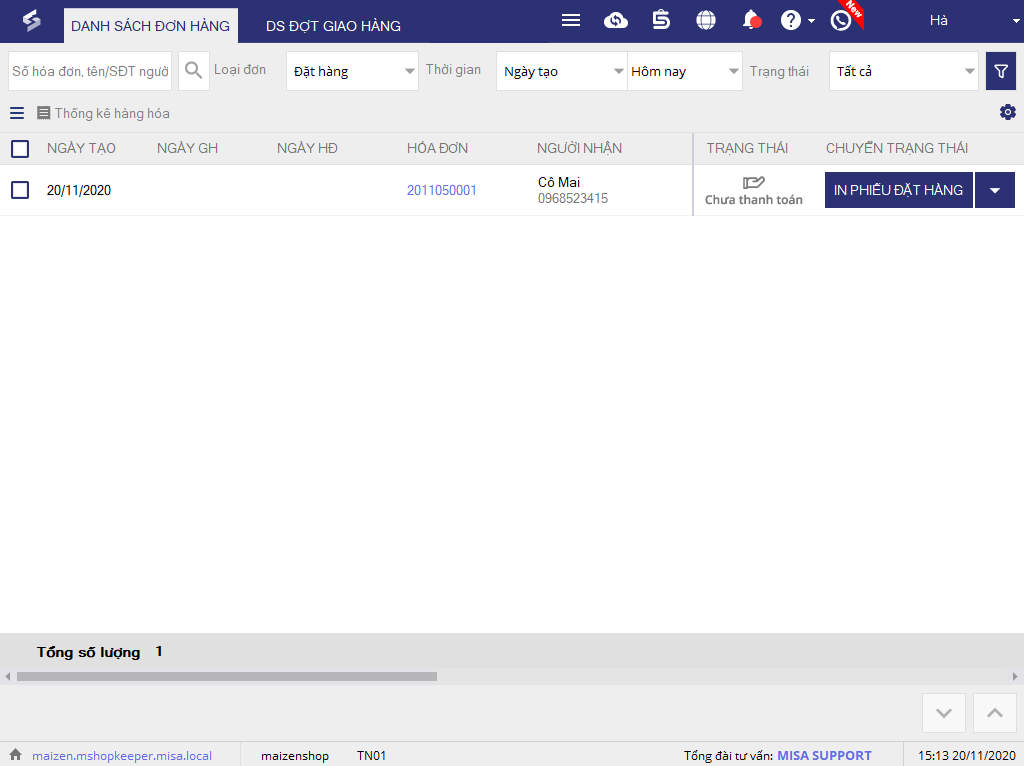Click the Ngày HĐ column header
The height and width of the screenshot is (766, 1024).
(307, 148)
